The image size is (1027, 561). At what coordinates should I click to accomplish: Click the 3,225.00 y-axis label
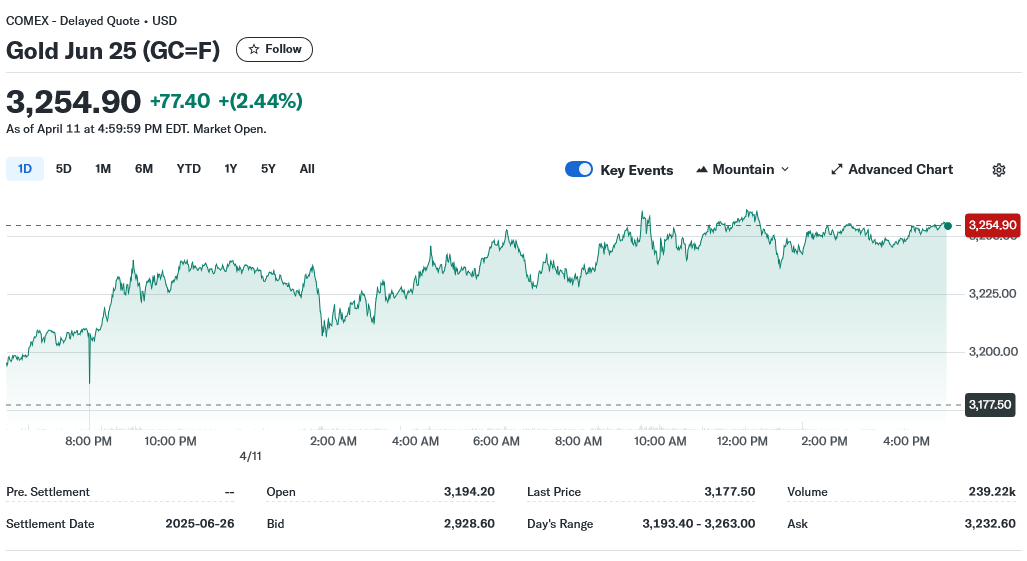993,293
